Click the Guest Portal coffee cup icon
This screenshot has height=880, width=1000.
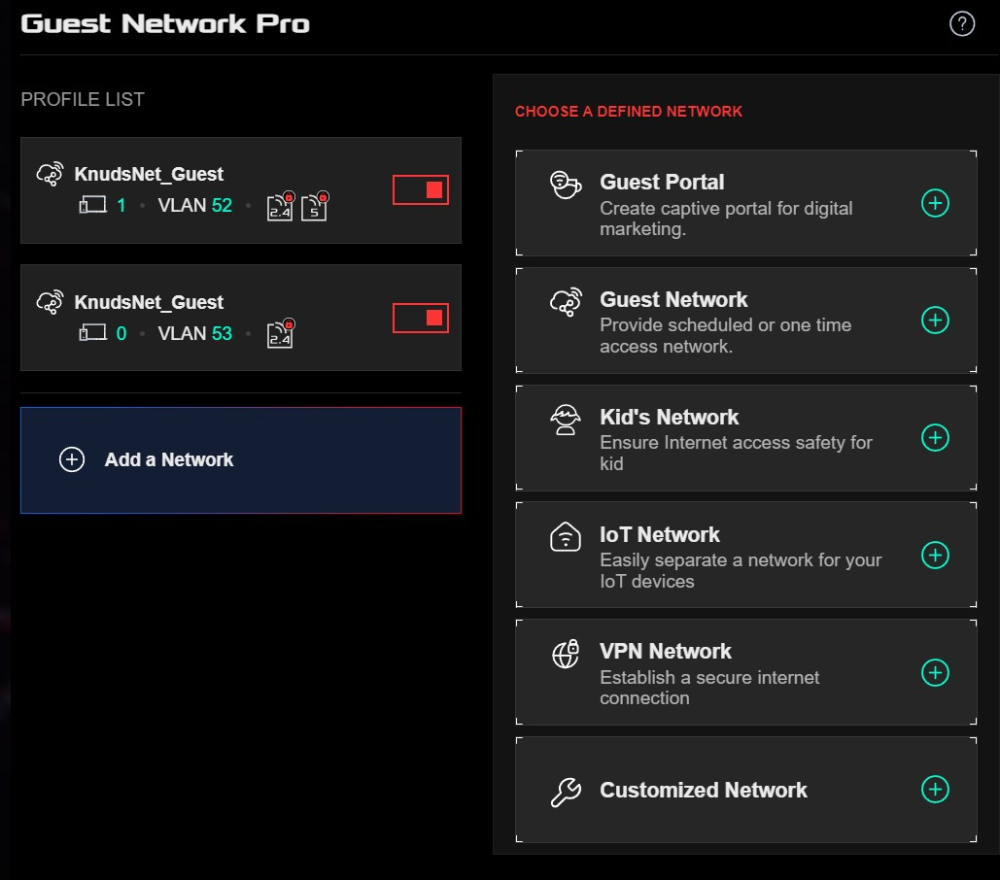[566, 185]
